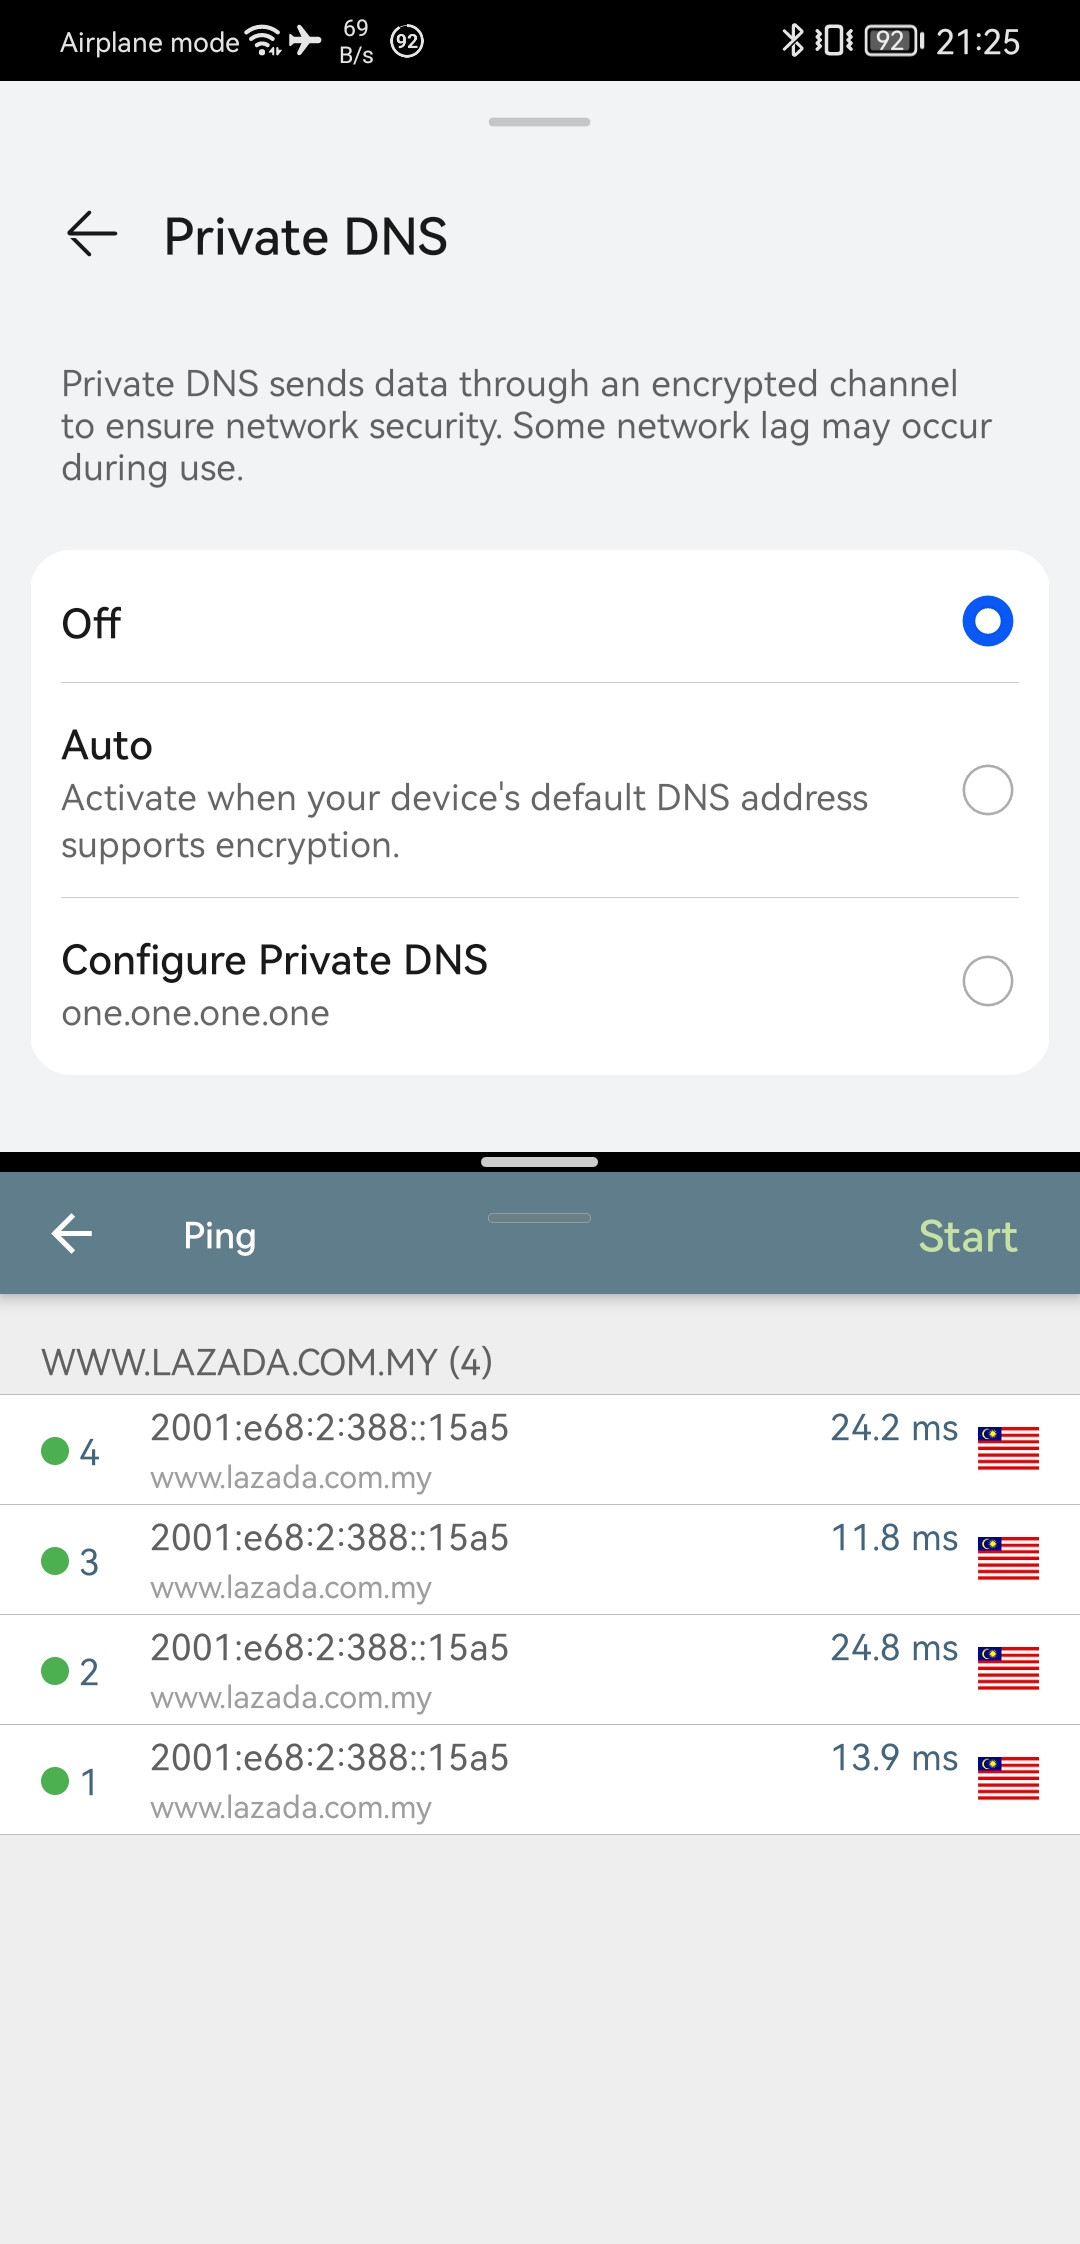Tap the back arrow in the Ping toolbar
This screenshot has height=2244, width=1080.
pyautogui.click(x=72, y=1233)
